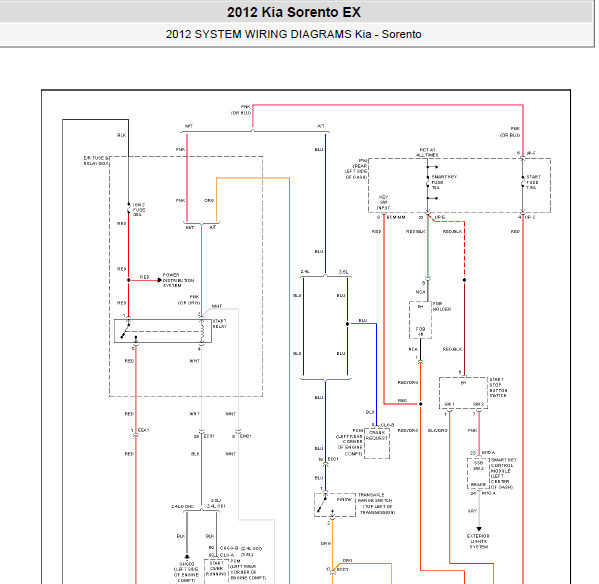Click the 'SW 1' terminal label
This screenshot has height=584, width=599.
(x=449, y=404)
